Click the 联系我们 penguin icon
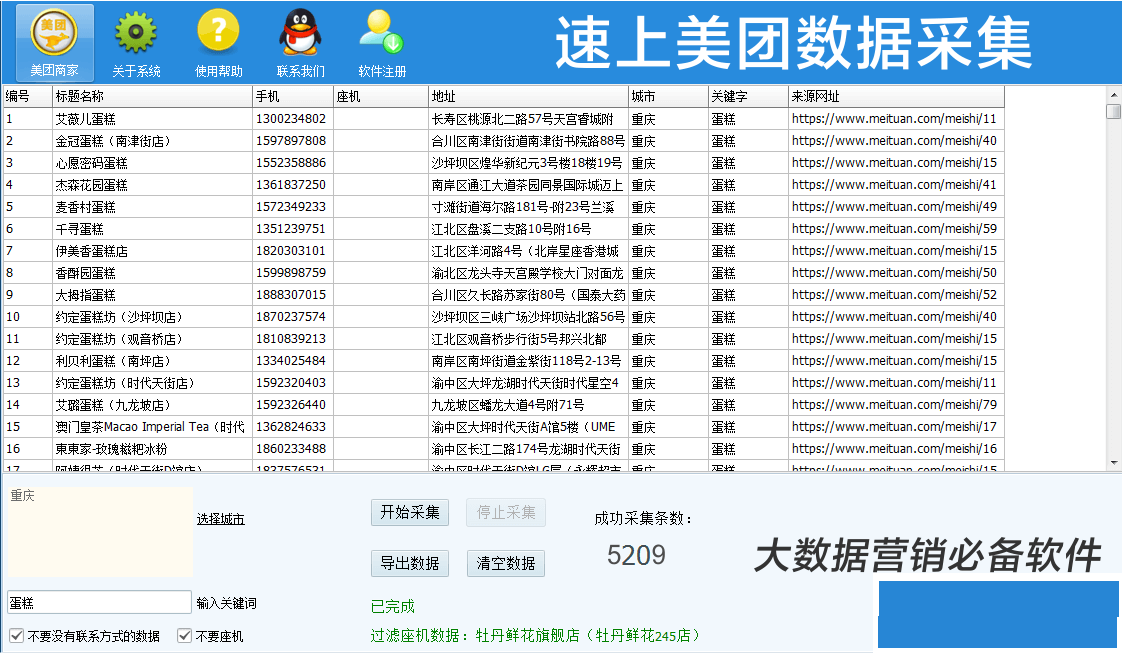Screen dimensions: 1123x653 click(x=300, y=43)
